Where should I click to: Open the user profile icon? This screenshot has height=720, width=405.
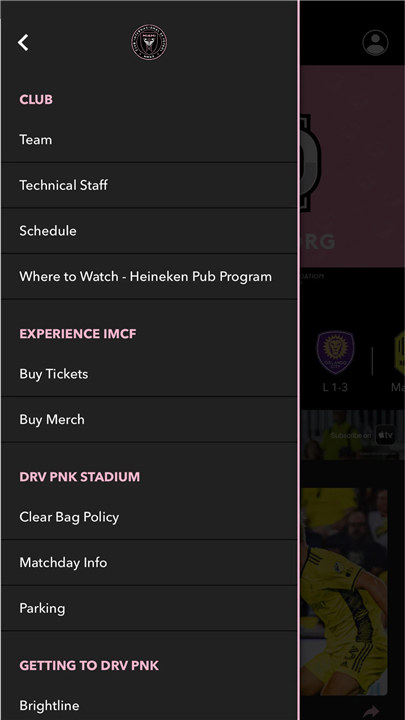point(375,43)
